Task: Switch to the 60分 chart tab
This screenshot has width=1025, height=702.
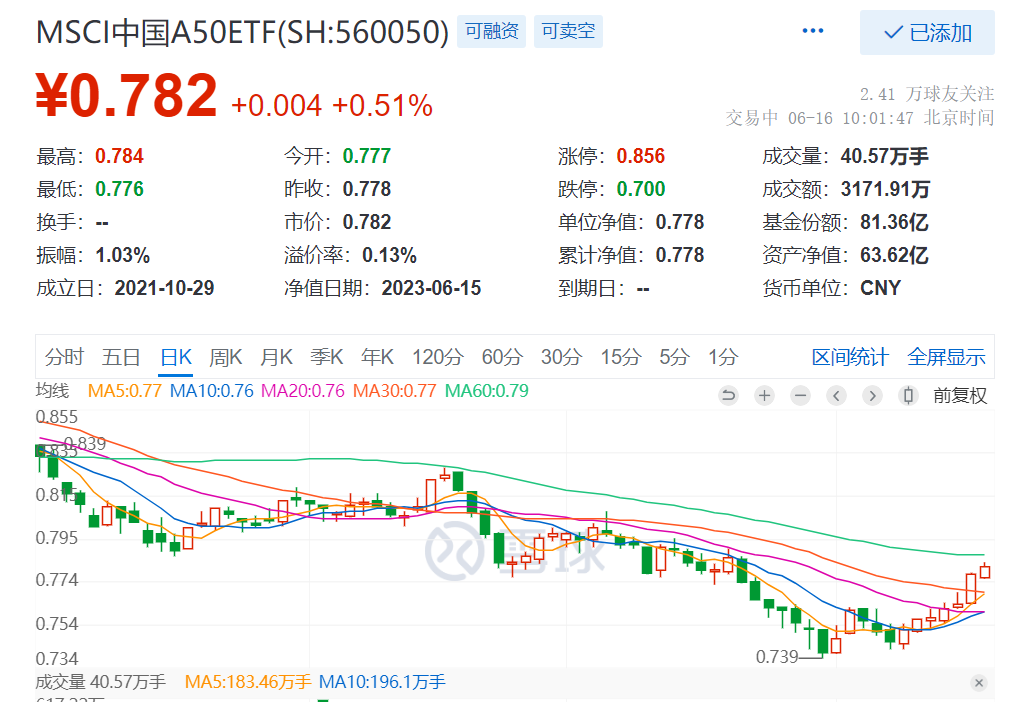Action: coord(502,357)
